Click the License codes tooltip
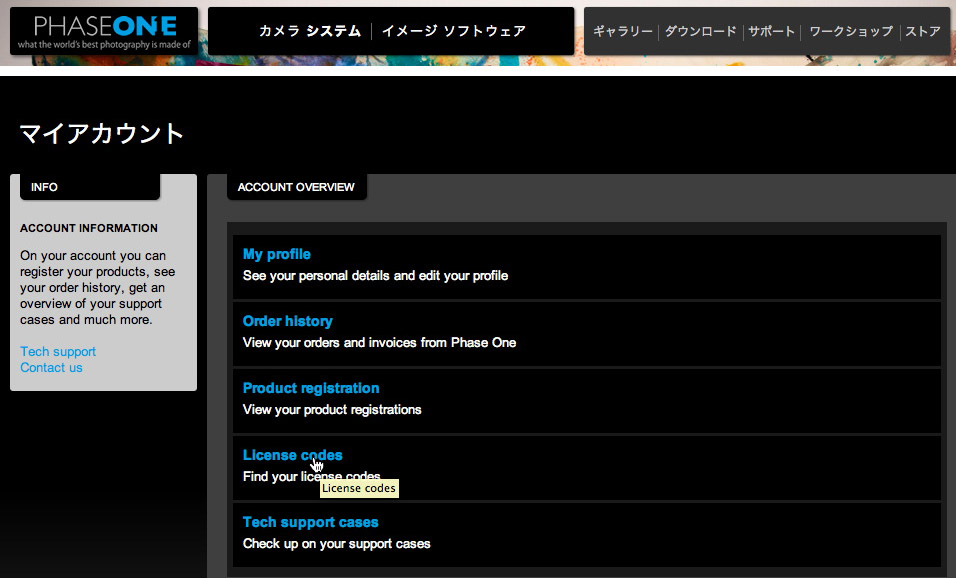This screenshot has width=956, height=578. click(359, 488)
